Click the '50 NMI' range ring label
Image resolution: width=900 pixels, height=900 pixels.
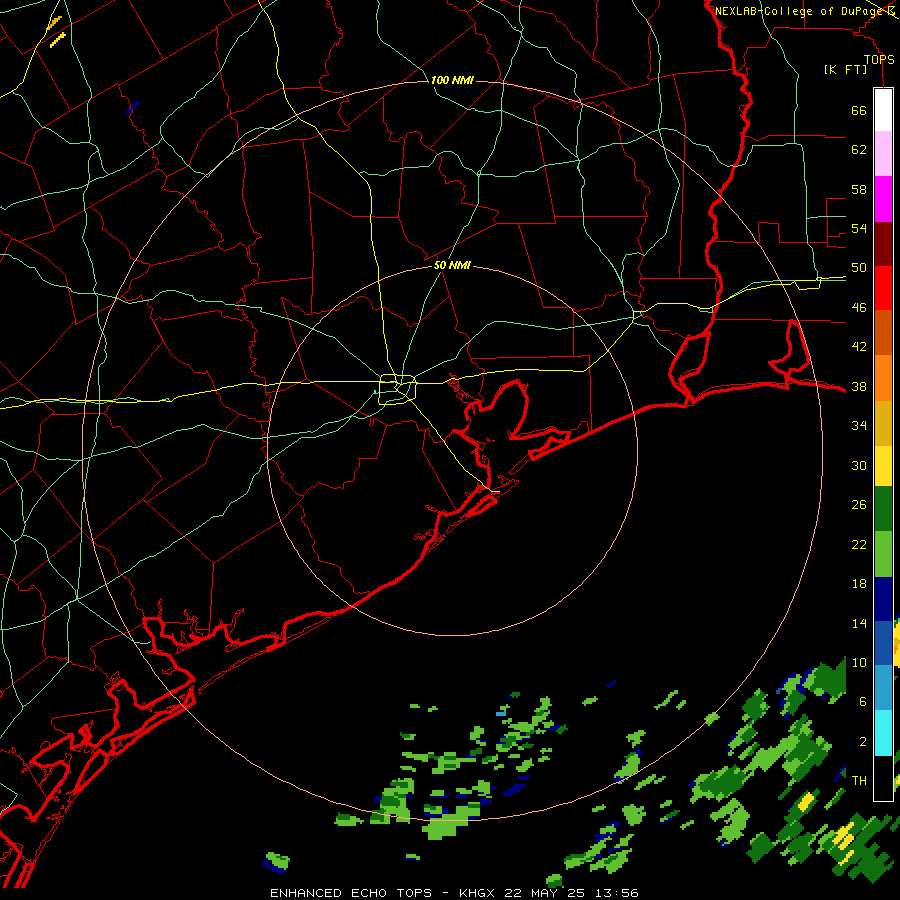point(452,265)
